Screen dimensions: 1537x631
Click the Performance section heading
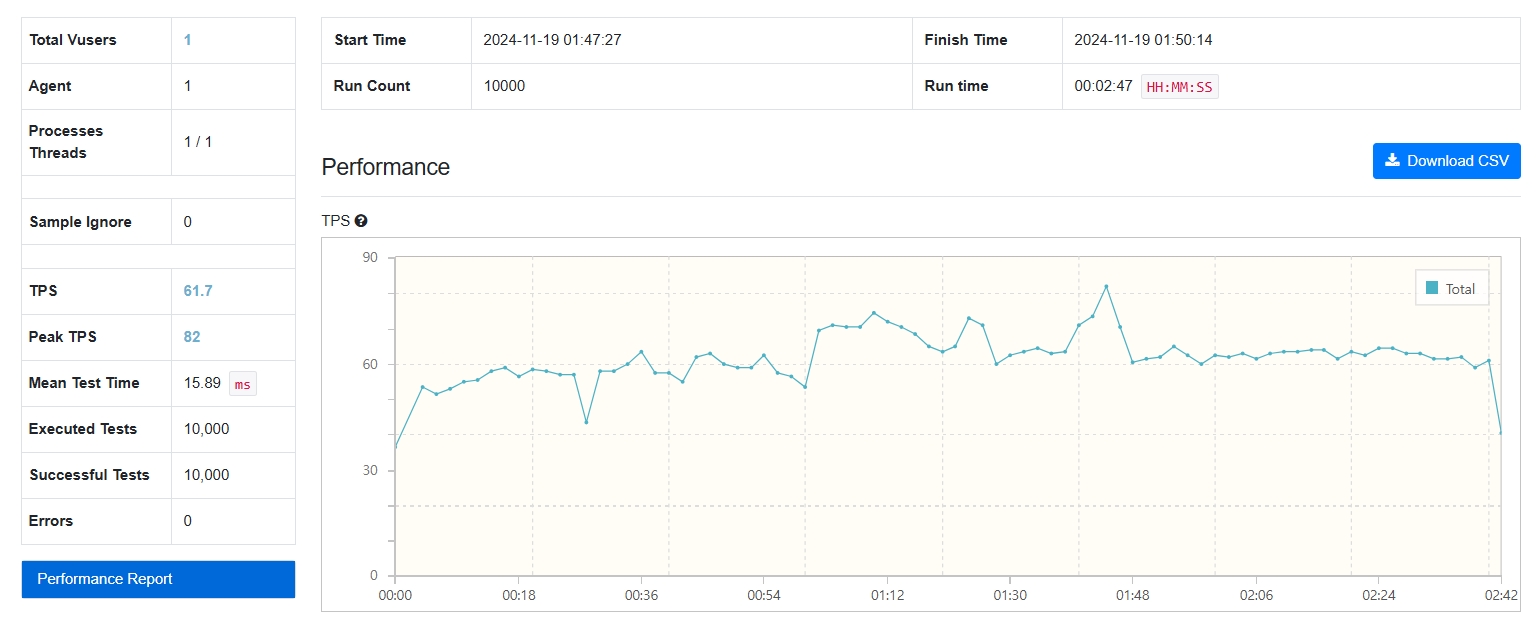click(386, 167)
